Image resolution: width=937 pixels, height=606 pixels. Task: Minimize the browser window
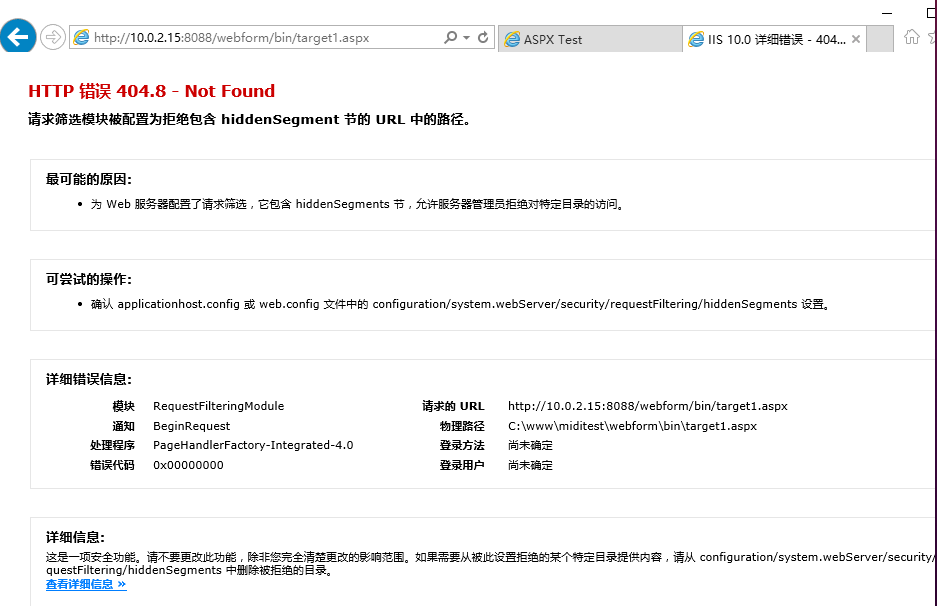[x=887, y=13]
